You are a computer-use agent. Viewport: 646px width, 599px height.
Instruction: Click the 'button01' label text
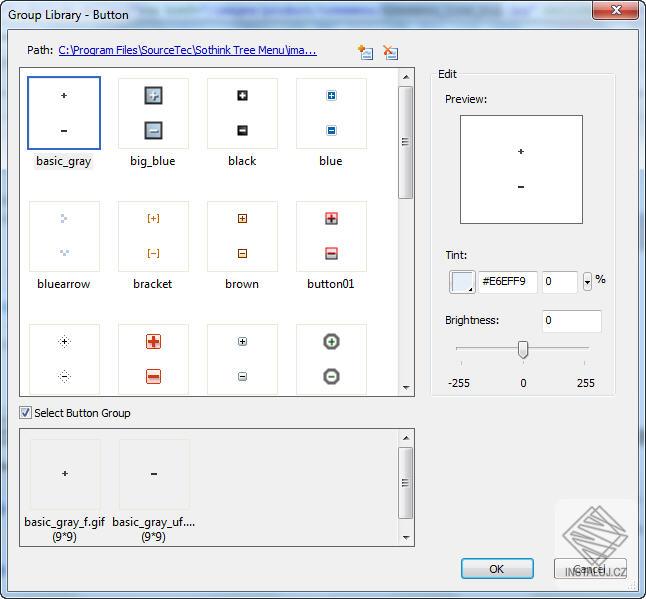tap(331, 284)
